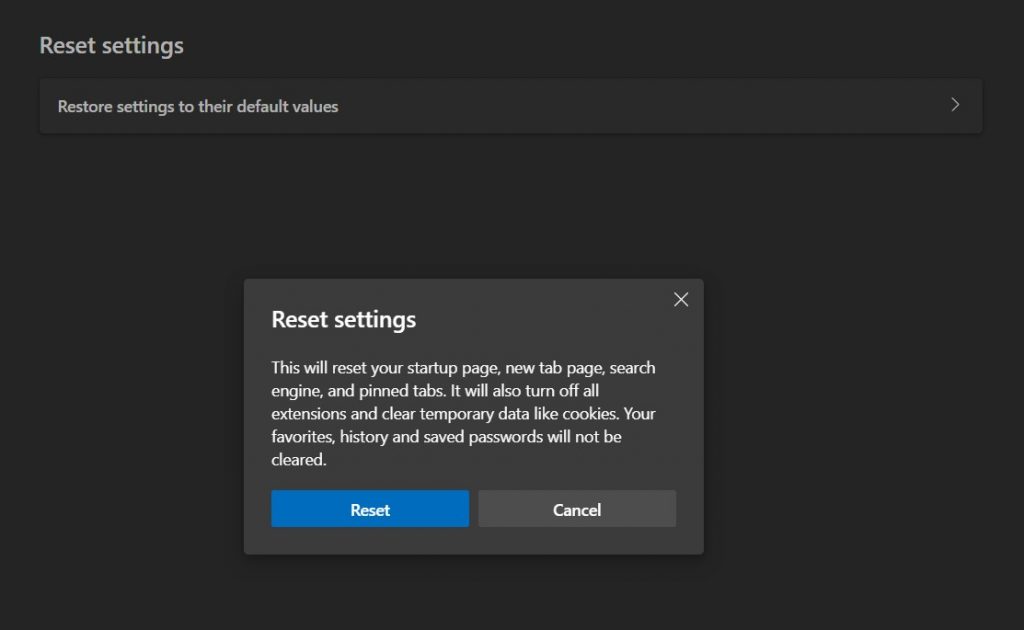Click the word "extensions" in dialog text

click(x=309, y=414)
